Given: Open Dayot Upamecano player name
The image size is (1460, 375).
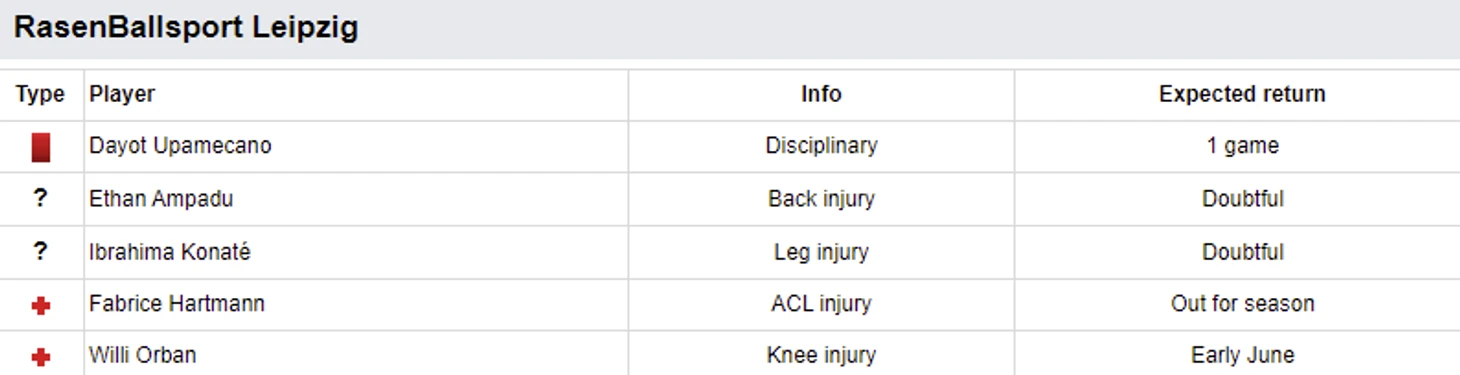Looking at the screenshot, I should click(x=180, y=146).
